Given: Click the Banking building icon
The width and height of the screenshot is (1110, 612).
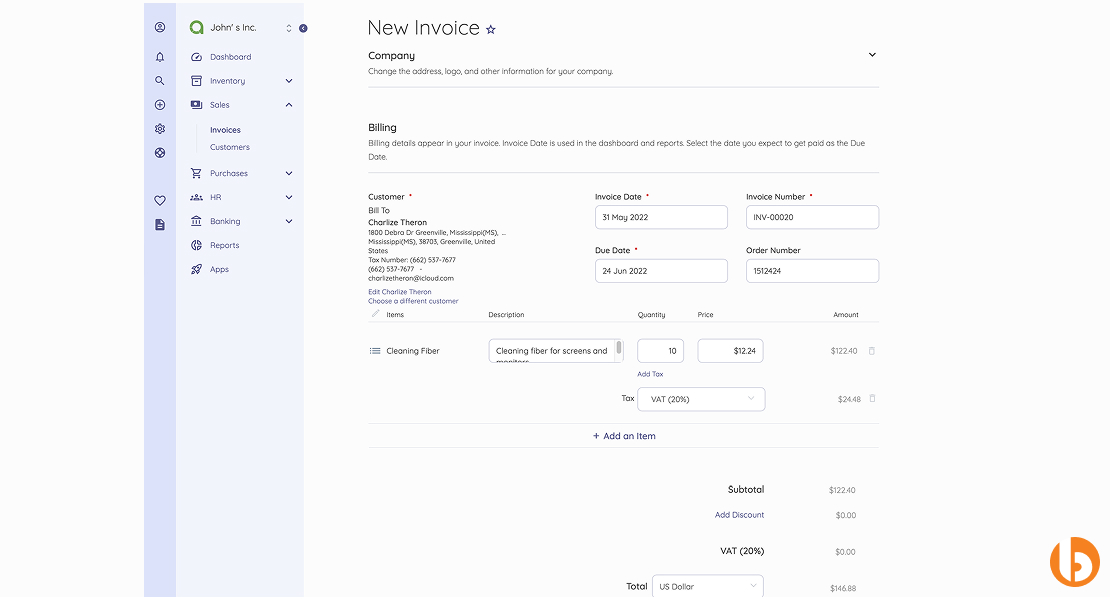Looking at the screenshot, I should (x=196, y=221).
